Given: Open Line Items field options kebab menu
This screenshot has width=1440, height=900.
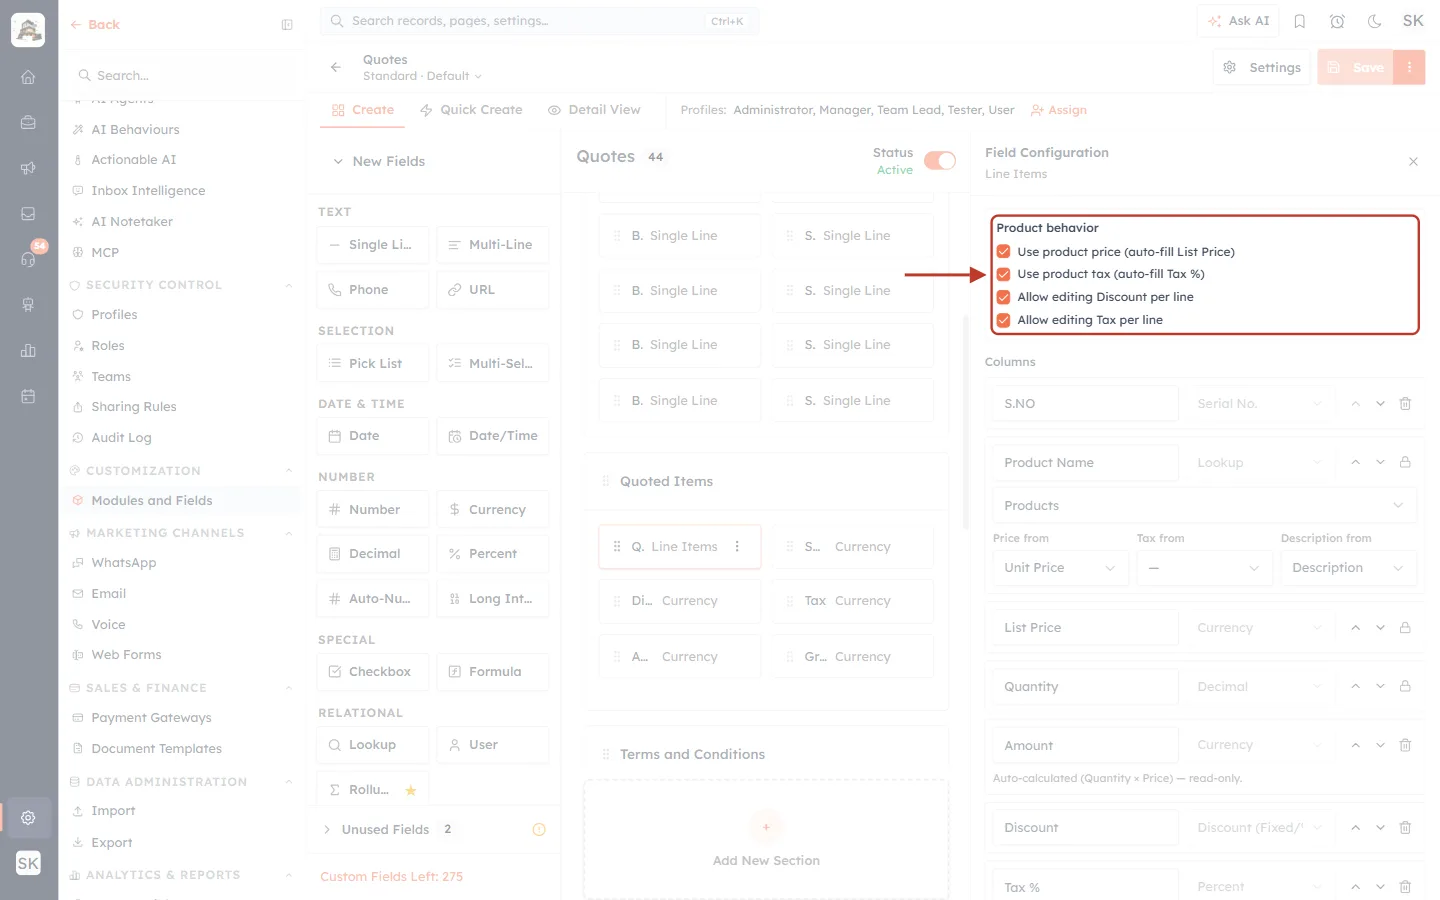Looking at the screenshot, I should pos(737,546).
